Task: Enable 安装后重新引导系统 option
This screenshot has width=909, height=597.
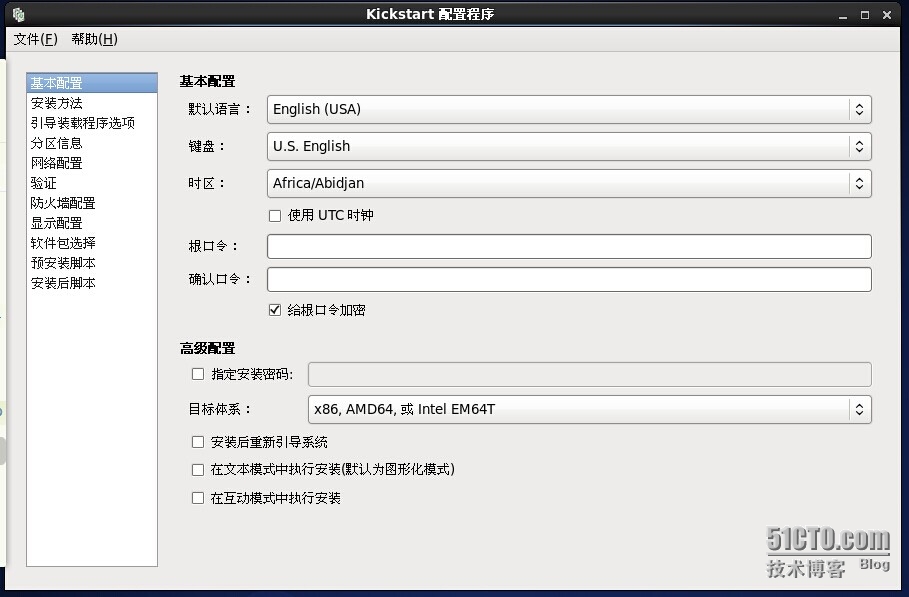Action: point(198,442)
